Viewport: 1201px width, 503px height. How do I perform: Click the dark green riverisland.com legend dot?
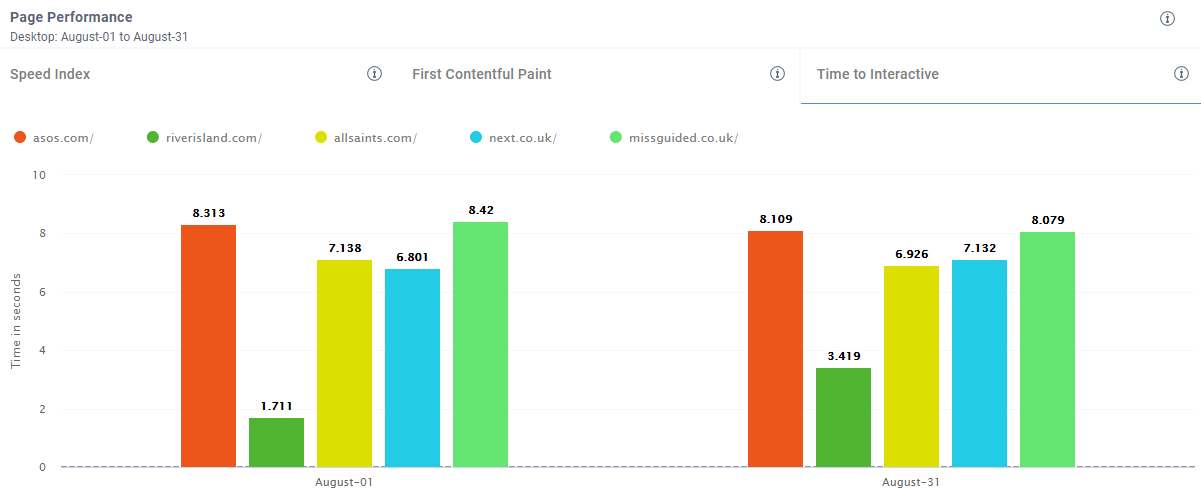(152, 138)
